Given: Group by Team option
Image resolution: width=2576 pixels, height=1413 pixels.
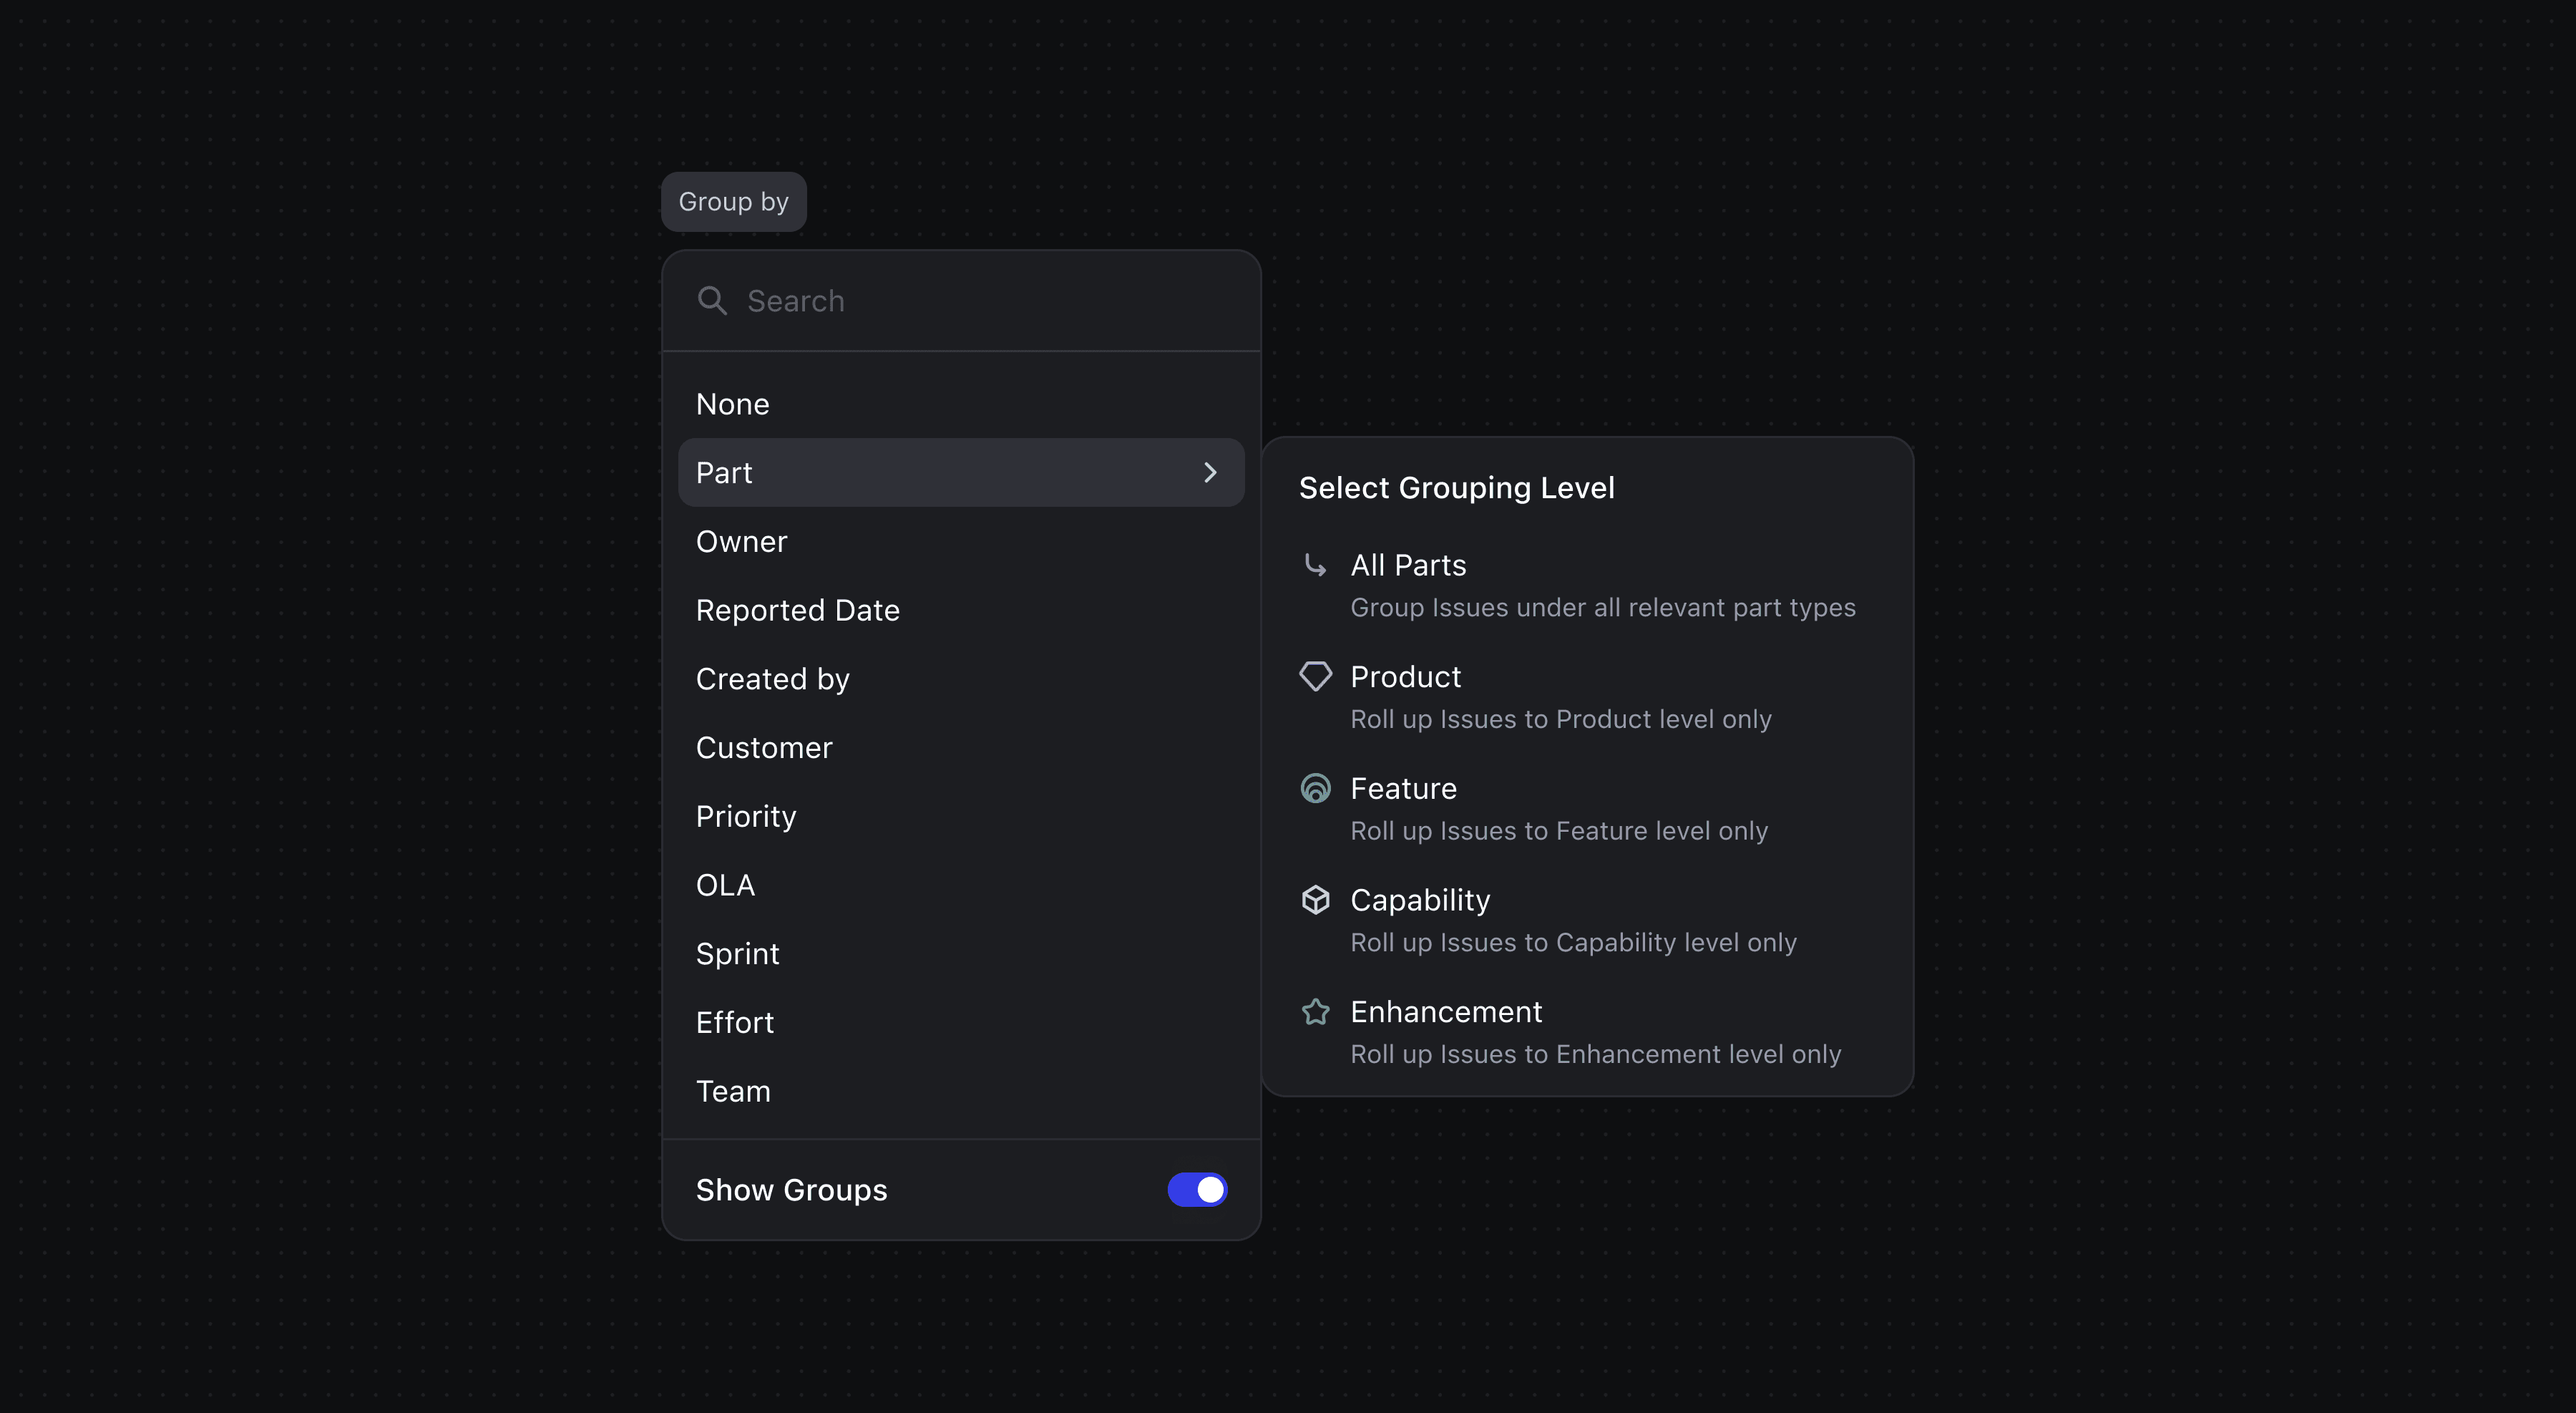Looking at the screenshot, I should click(733, 1091).
